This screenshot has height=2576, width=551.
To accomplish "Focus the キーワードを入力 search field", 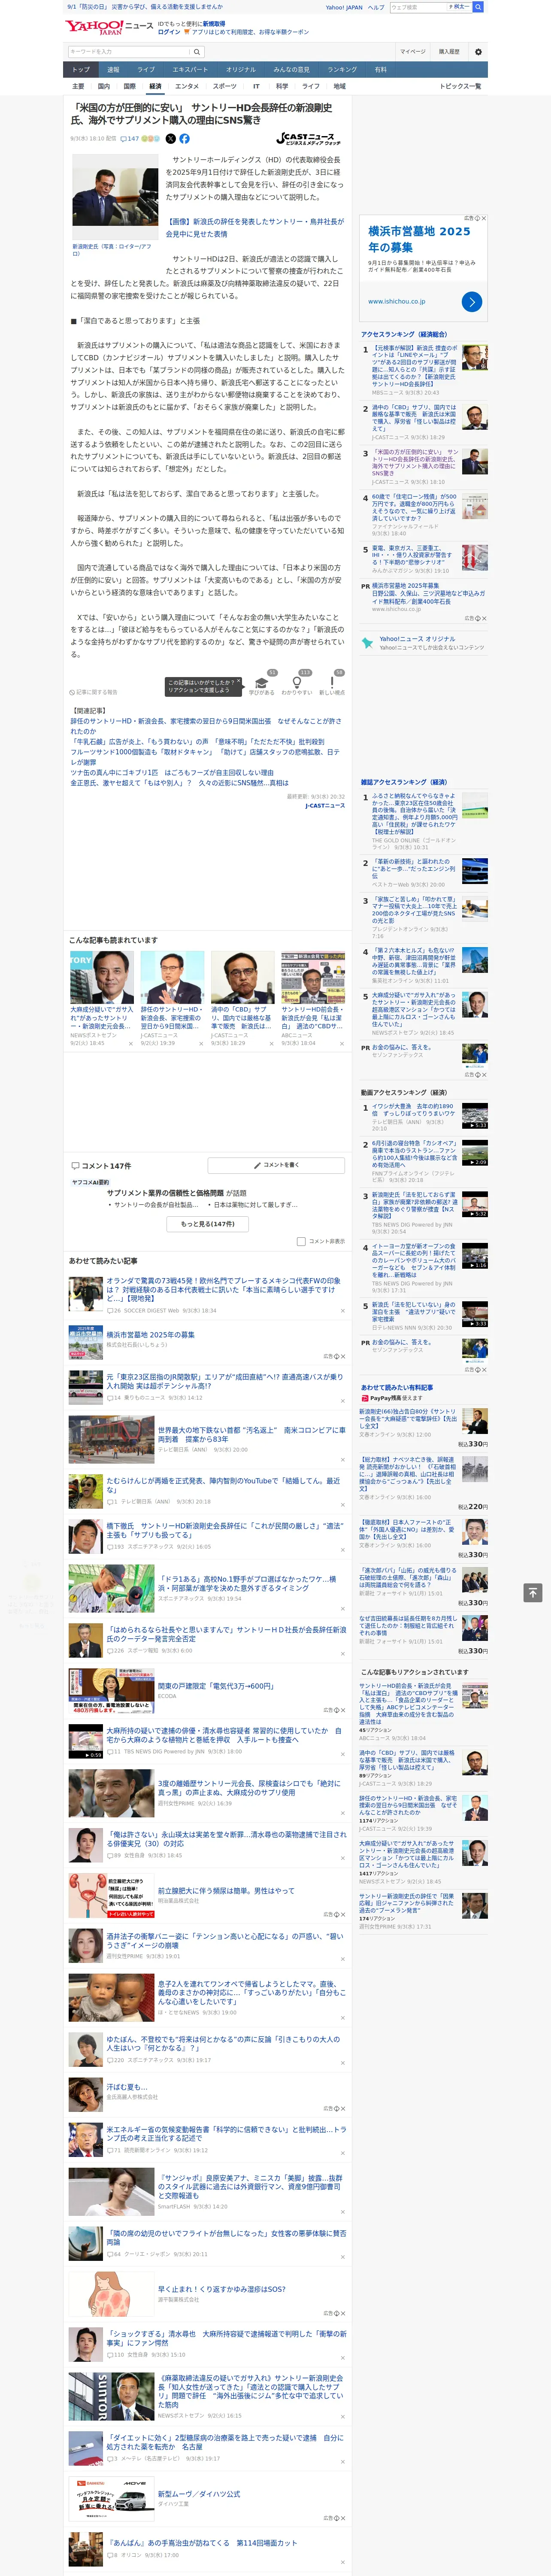I will (x=129, y=52).
